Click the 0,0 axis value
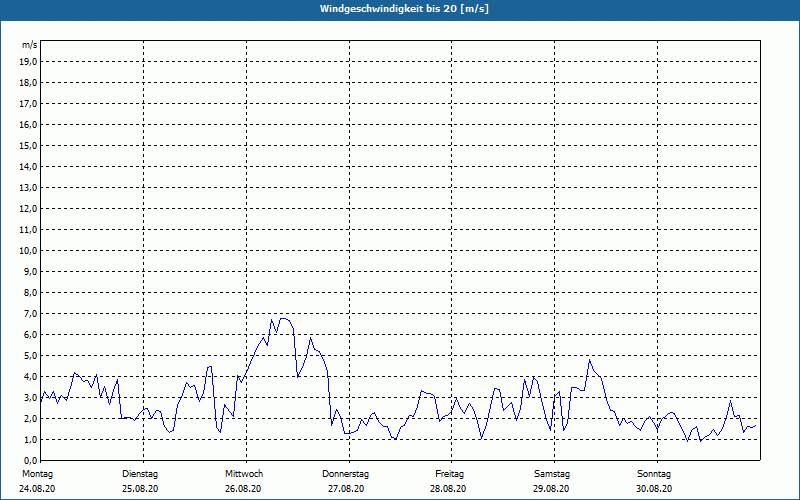 [x=29, y=461]
